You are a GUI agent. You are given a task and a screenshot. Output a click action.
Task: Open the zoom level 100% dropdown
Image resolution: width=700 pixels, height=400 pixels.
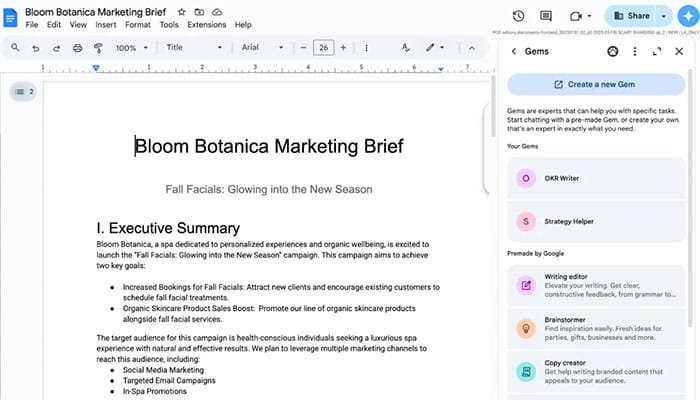click(130, 47)
